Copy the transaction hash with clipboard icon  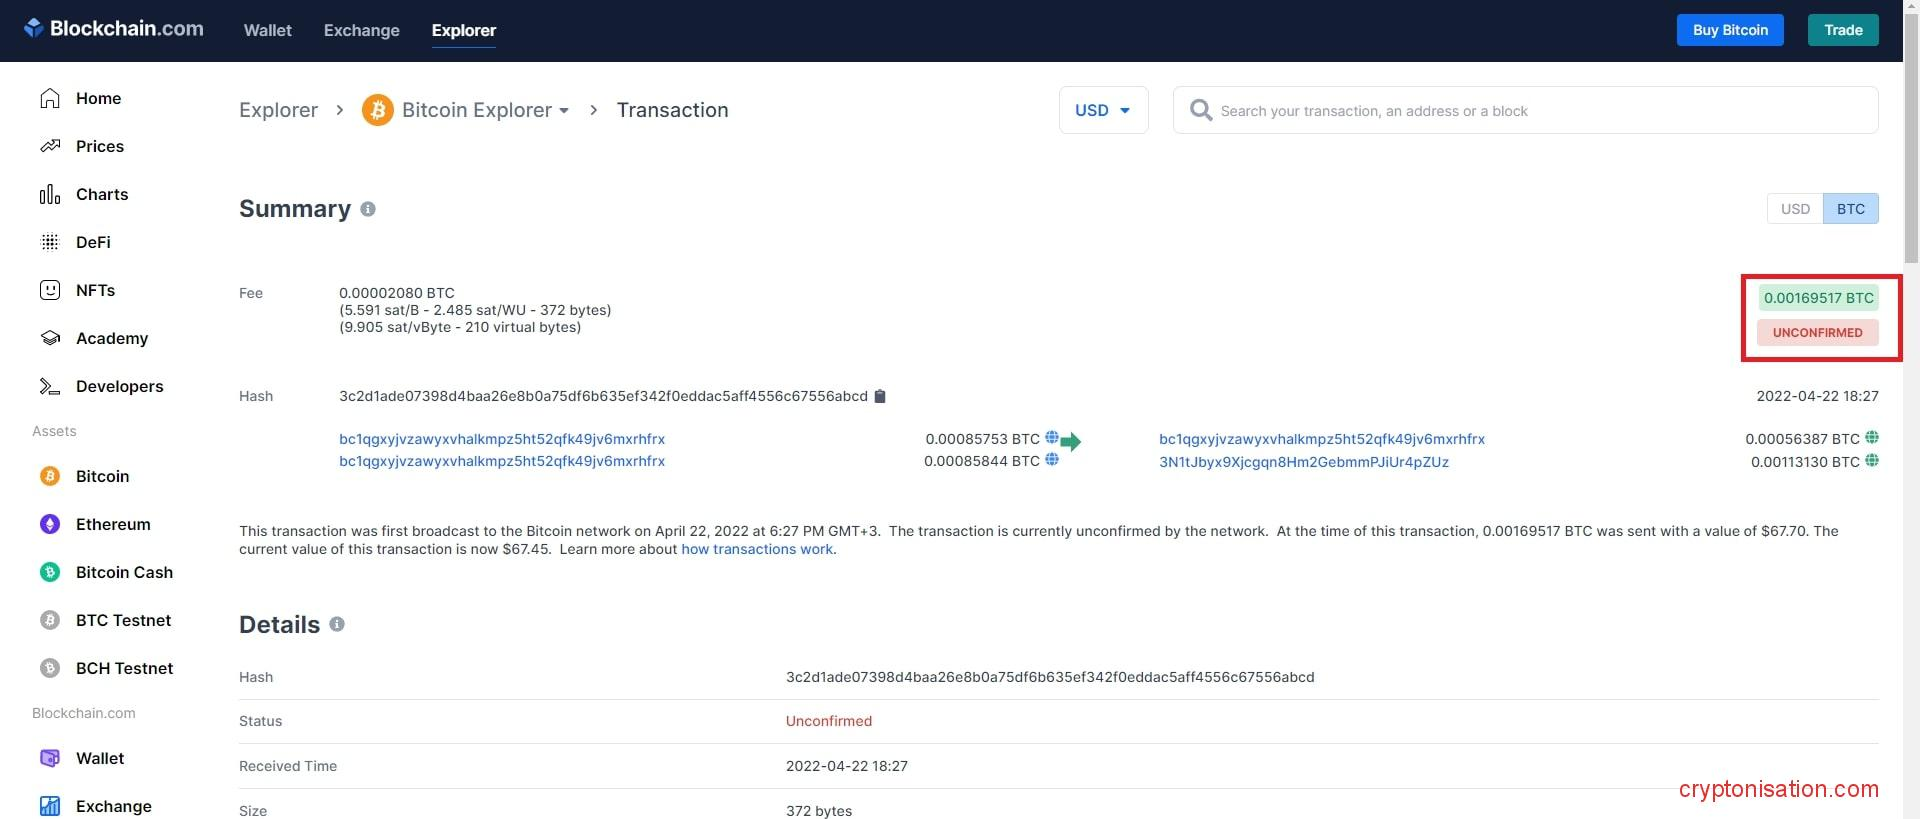click(x=880, y=396)
